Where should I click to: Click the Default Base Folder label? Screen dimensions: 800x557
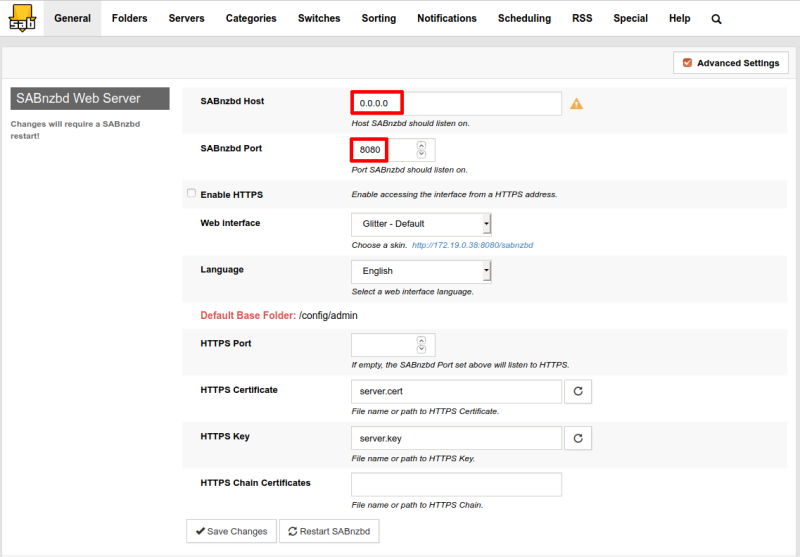[x=248, y=315]
